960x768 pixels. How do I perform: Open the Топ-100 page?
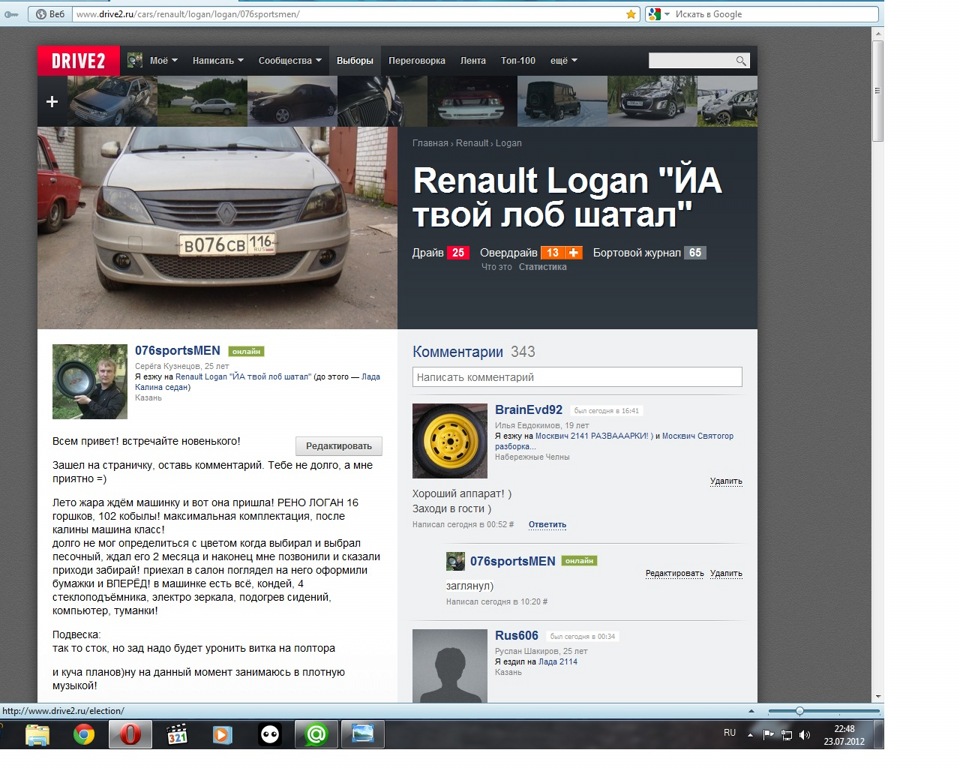click(518, 61)
